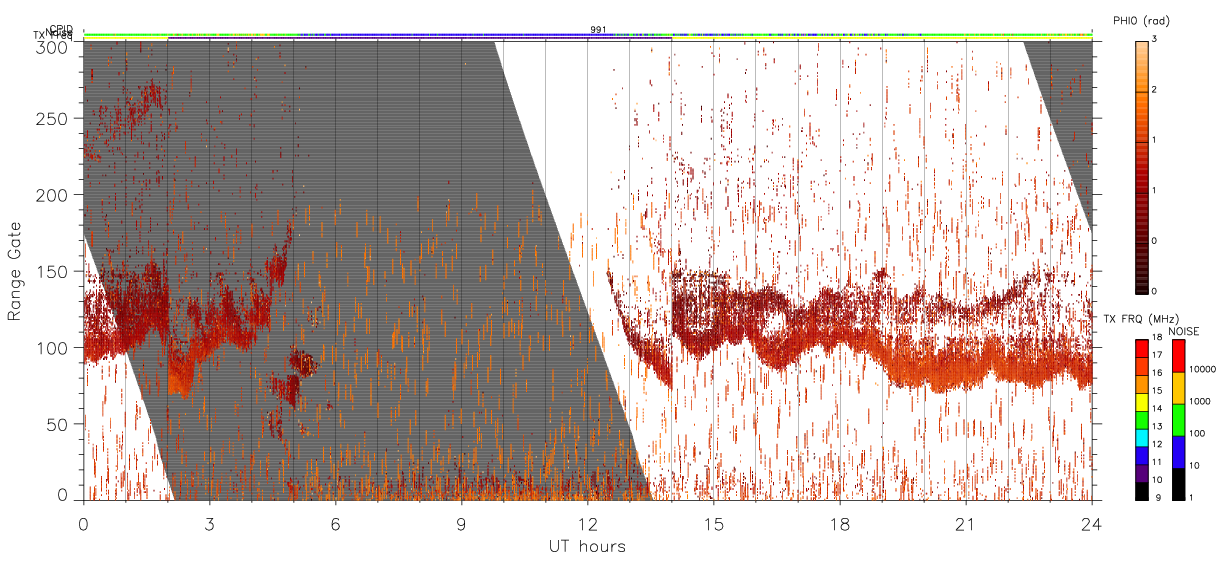Click Range Gate axis tick label '50'

(x=57, y=424)
